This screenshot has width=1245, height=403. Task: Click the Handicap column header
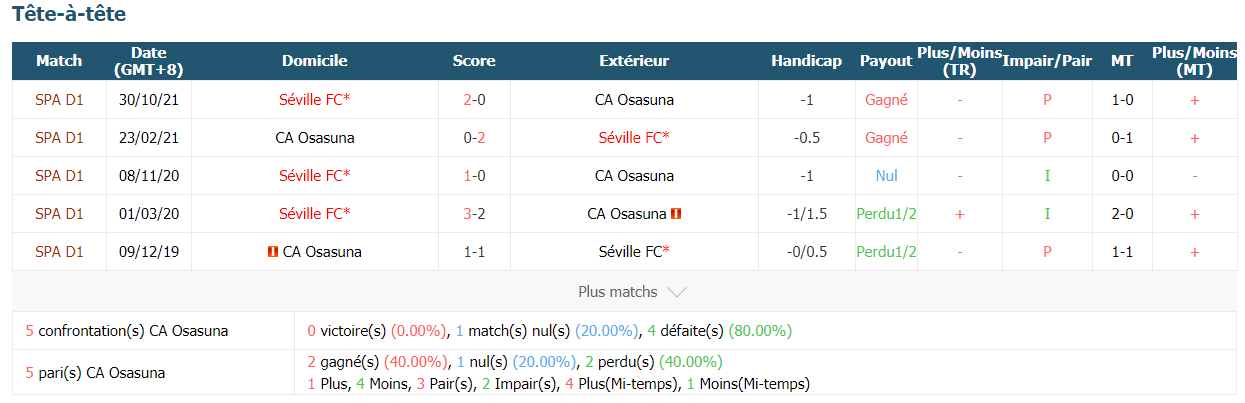807,61
